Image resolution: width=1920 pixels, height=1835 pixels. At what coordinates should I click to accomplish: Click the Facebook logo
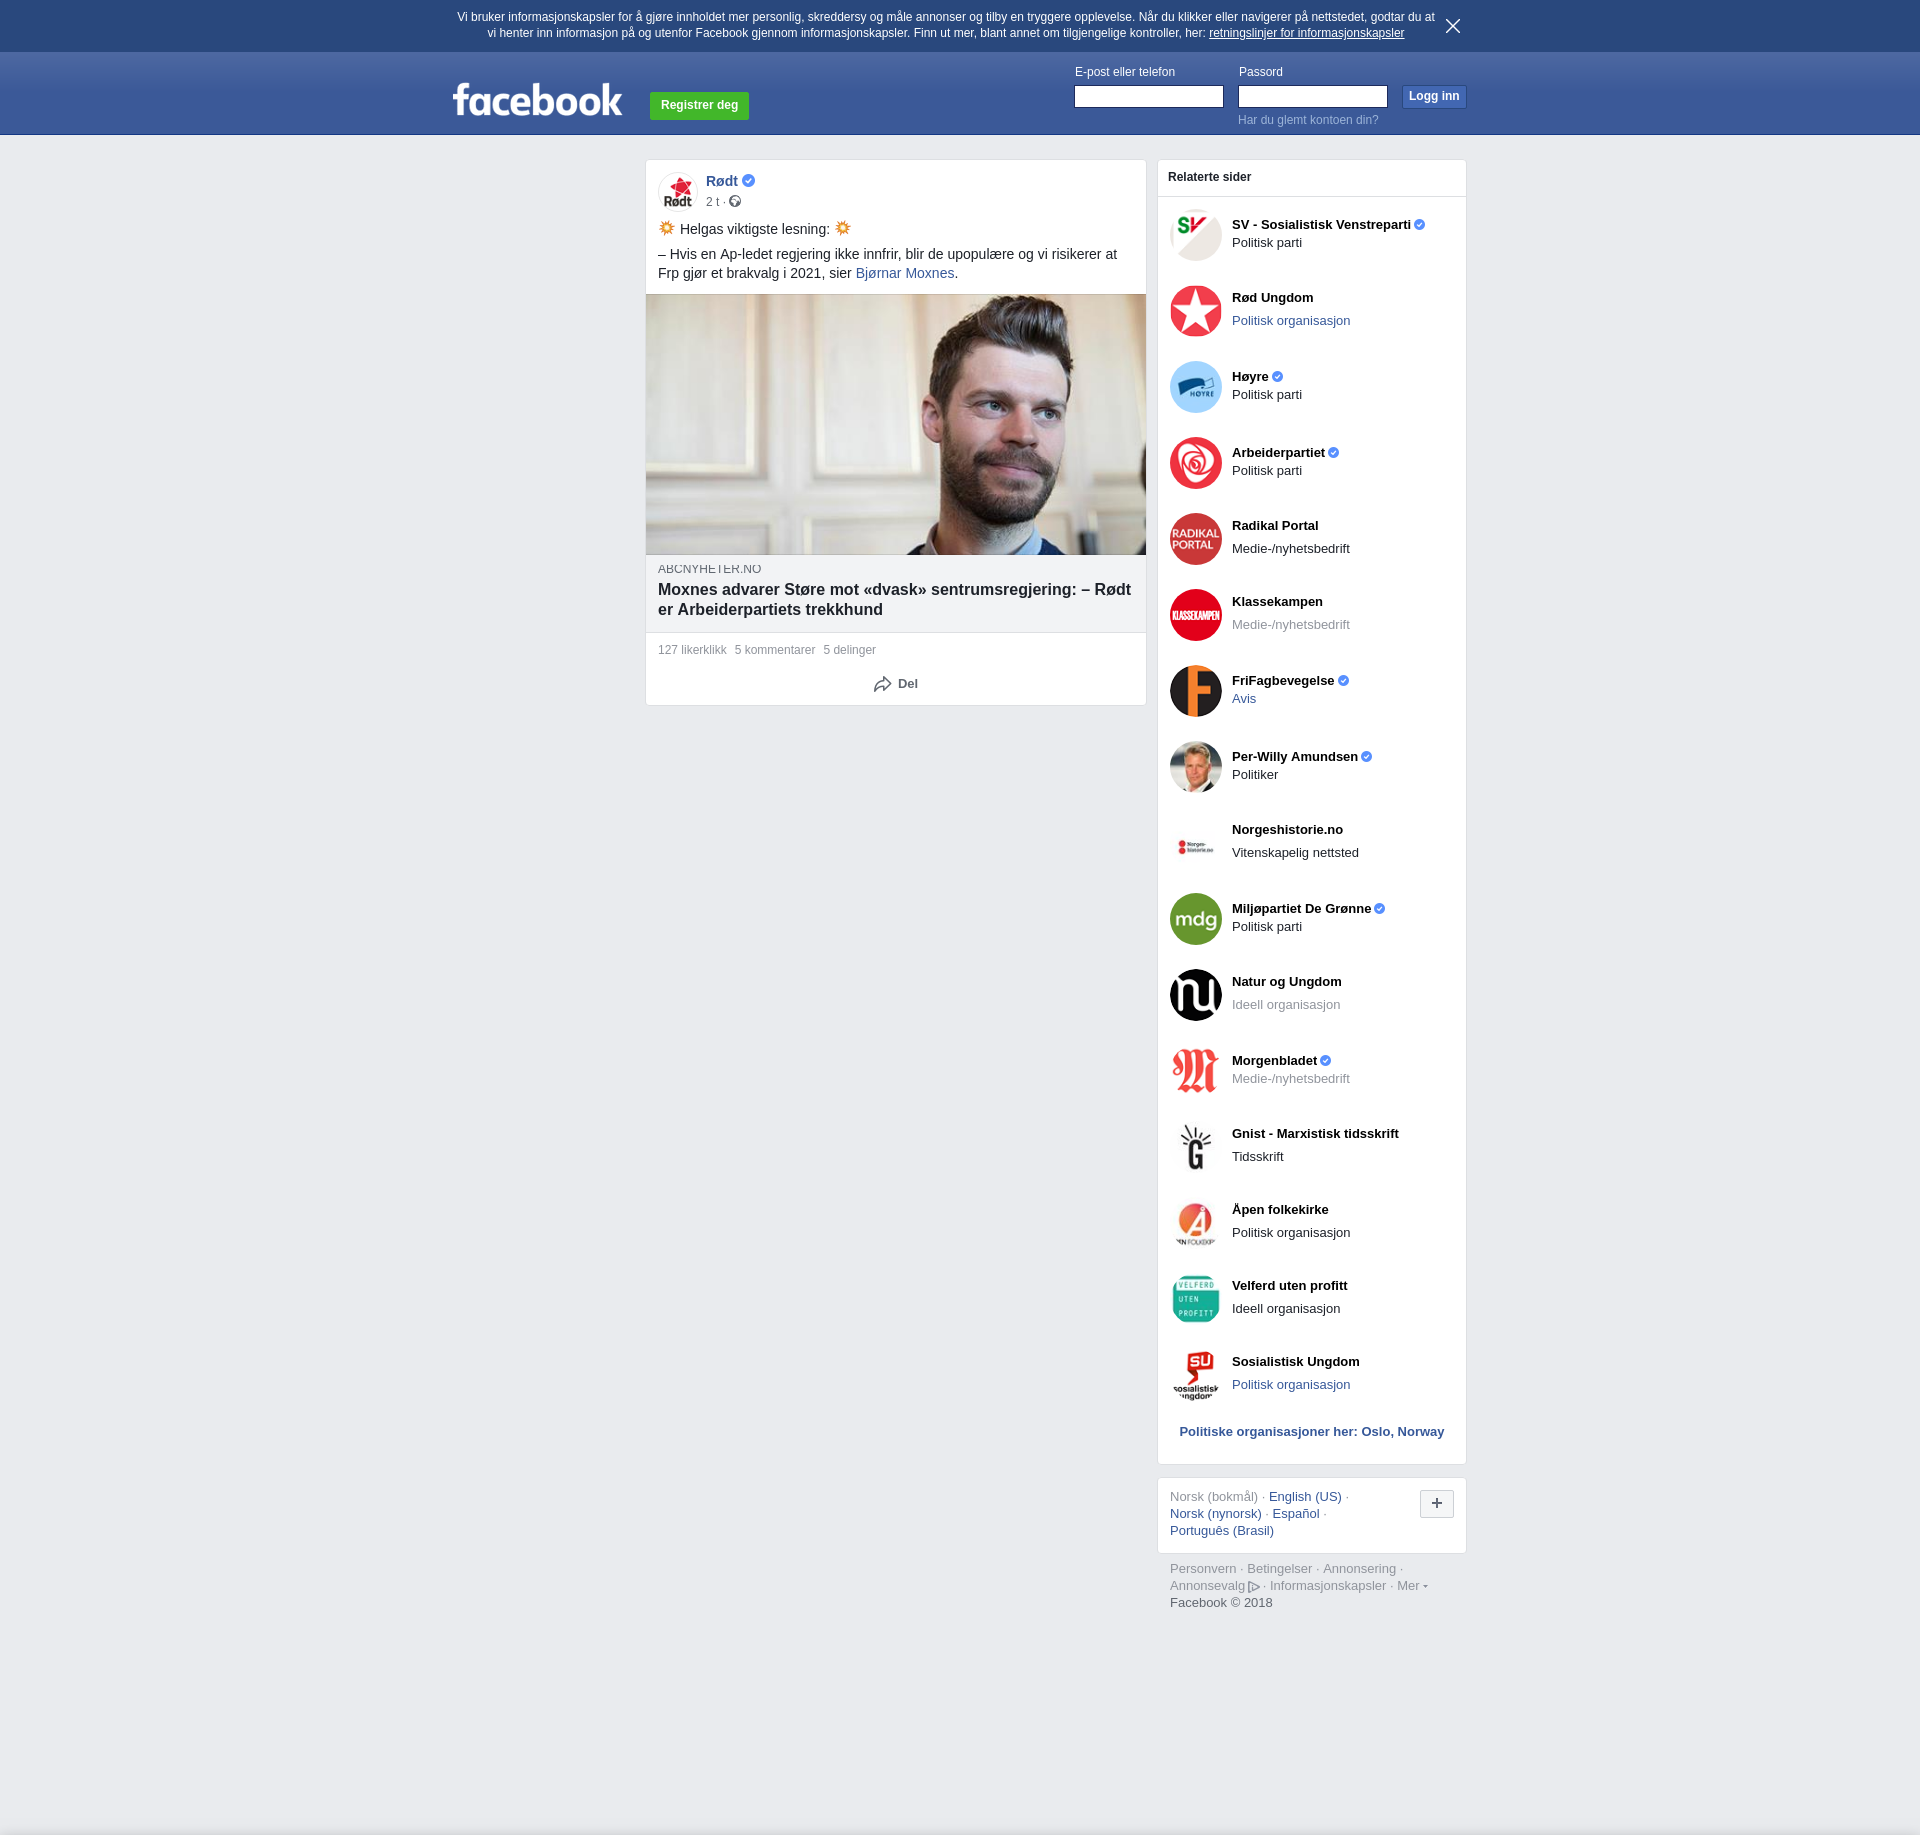pyautogui.click(x=537, y=100)
